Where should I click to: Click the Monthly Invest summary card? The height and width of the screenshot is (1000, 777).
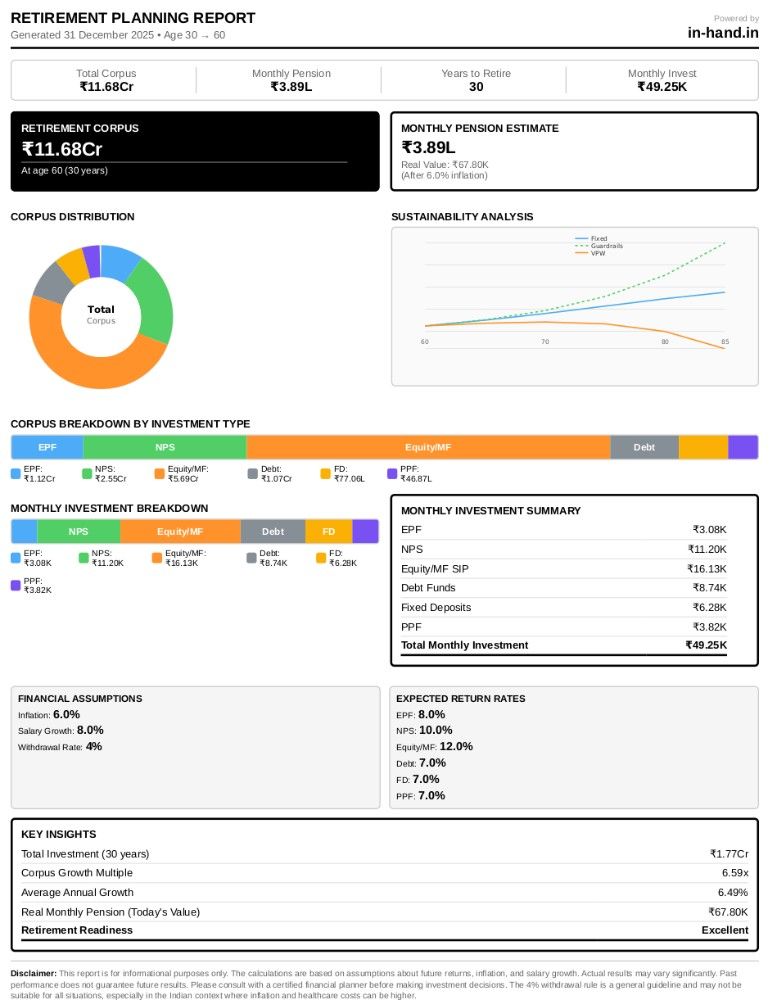pyautogui.click(x=662, y=80)
